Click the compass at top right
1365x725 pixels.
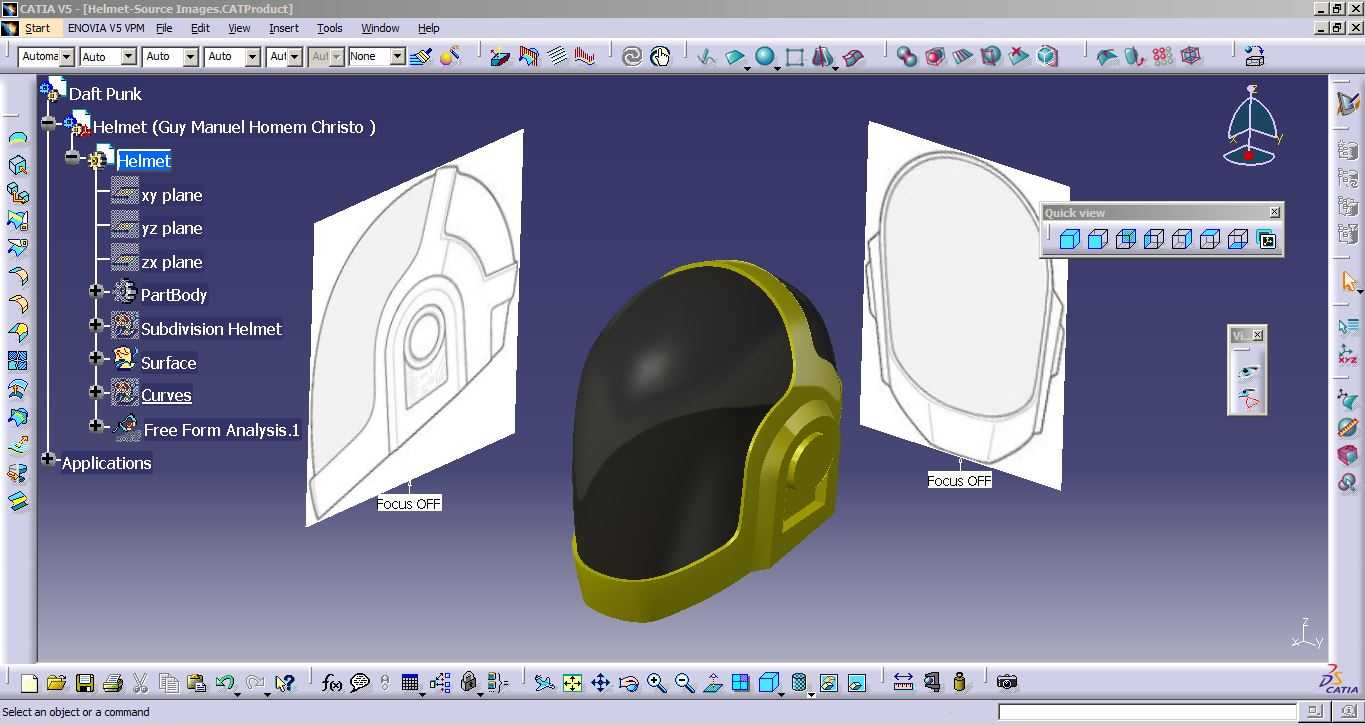click(1251, 127)
